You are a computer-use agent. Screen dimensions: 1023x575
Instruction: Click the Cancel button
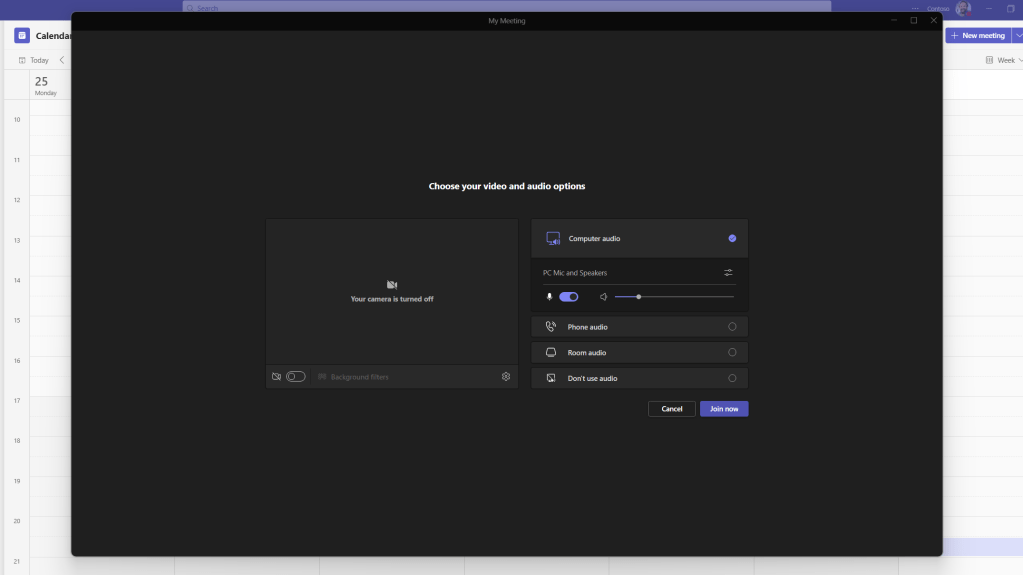[672, 409]
